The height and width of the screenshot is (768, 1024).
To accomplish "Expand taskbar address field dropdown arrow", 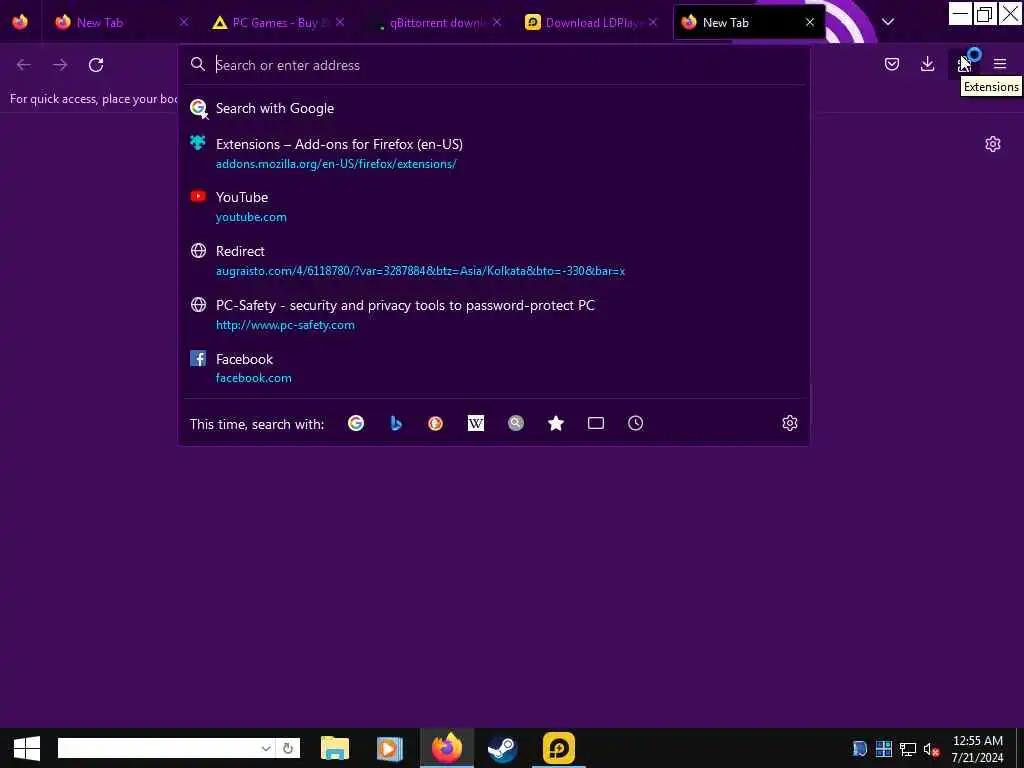I will click(x=266, y=748).
